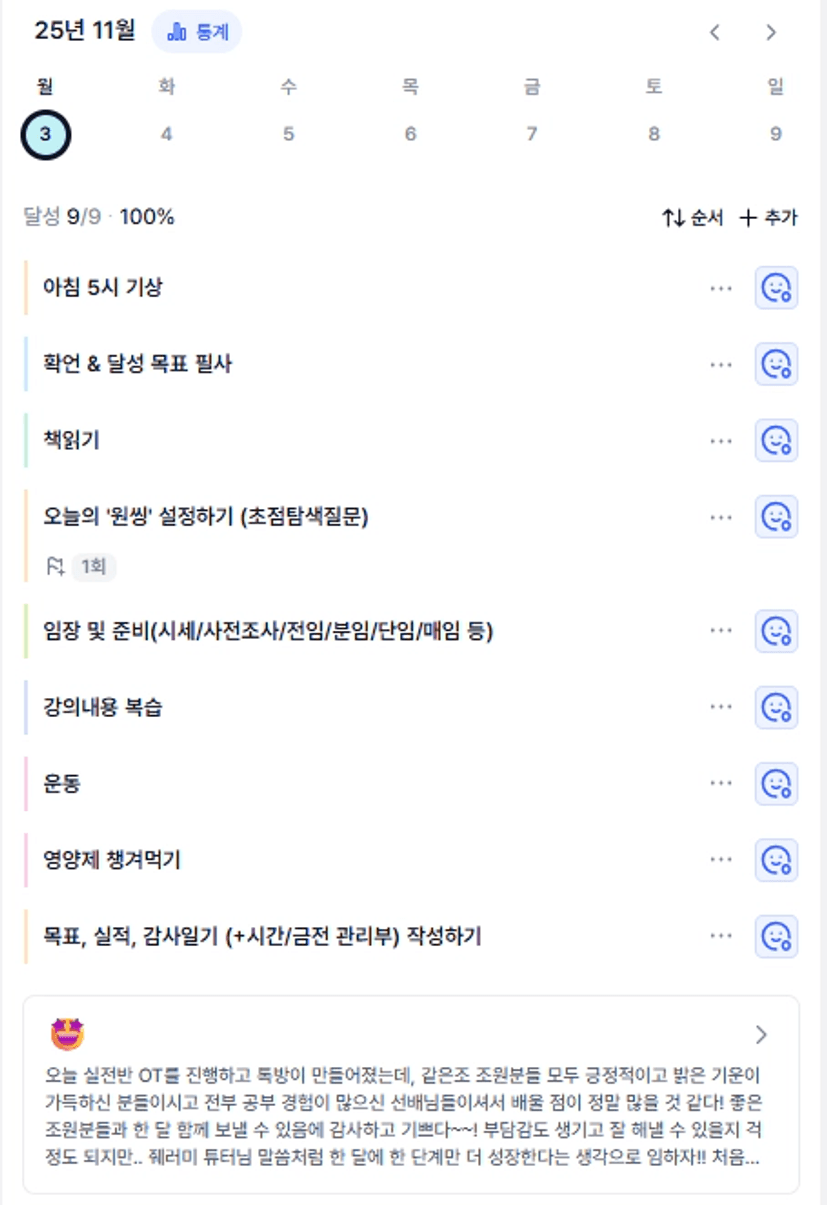Select Friday the 7th

[x=532, y=134]
